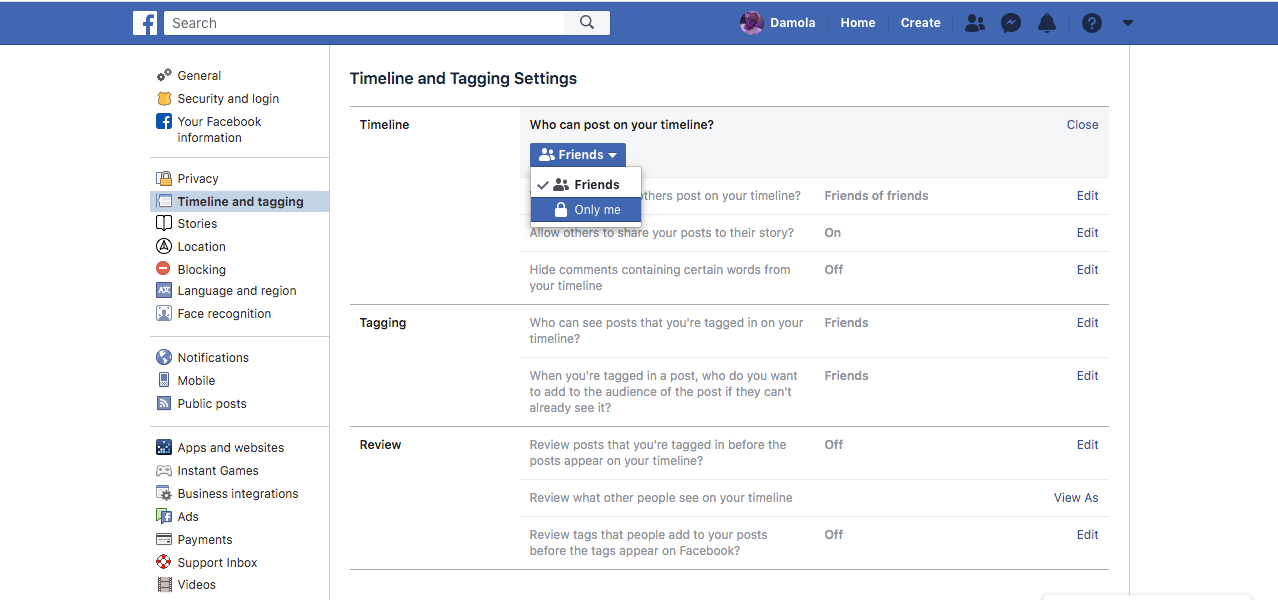Click the Home button in header
Viewport: 1278px width, 600px height.
[858, 23]
